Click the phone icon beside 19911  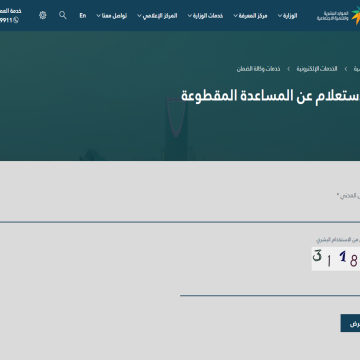point(16,20)
